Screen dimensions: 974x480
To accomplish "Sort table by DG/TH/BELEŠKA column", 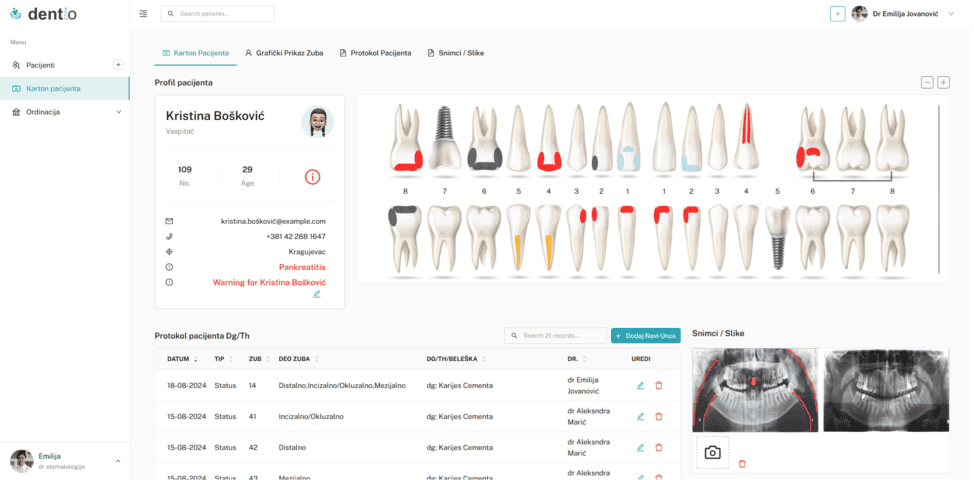I will (457, 359).
